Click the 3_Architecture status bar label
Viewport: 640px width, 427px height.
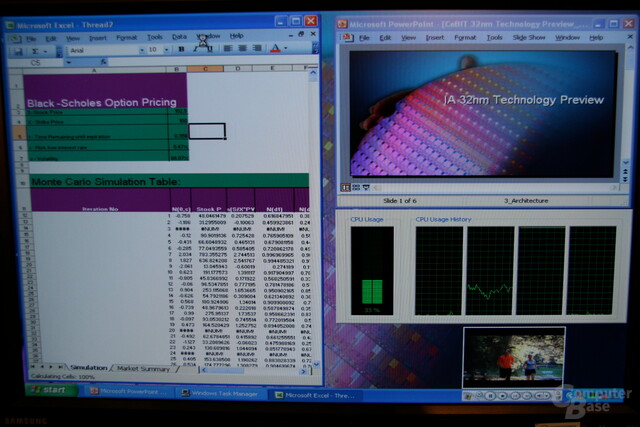click(x=526, y=201)
